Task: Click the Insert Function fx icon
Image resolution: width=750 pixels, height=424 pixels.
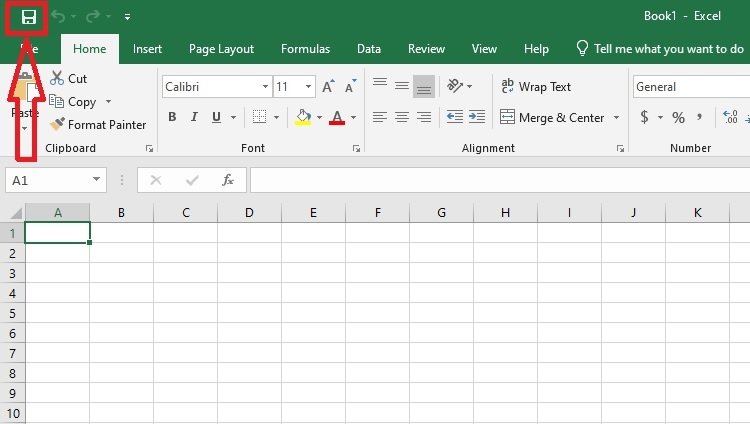Action: point(228,180)
